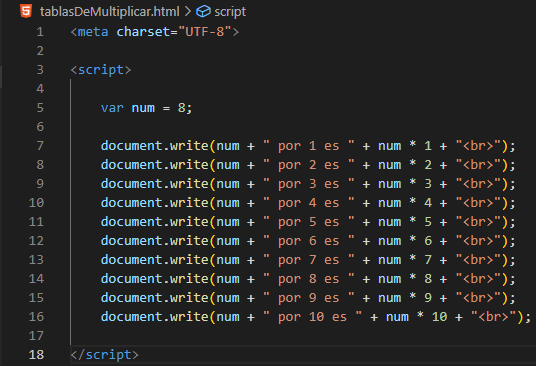This screenshot has height=366, width=536.
Task: Click the "<br>" string on line 16
Action: click(493, 316)
